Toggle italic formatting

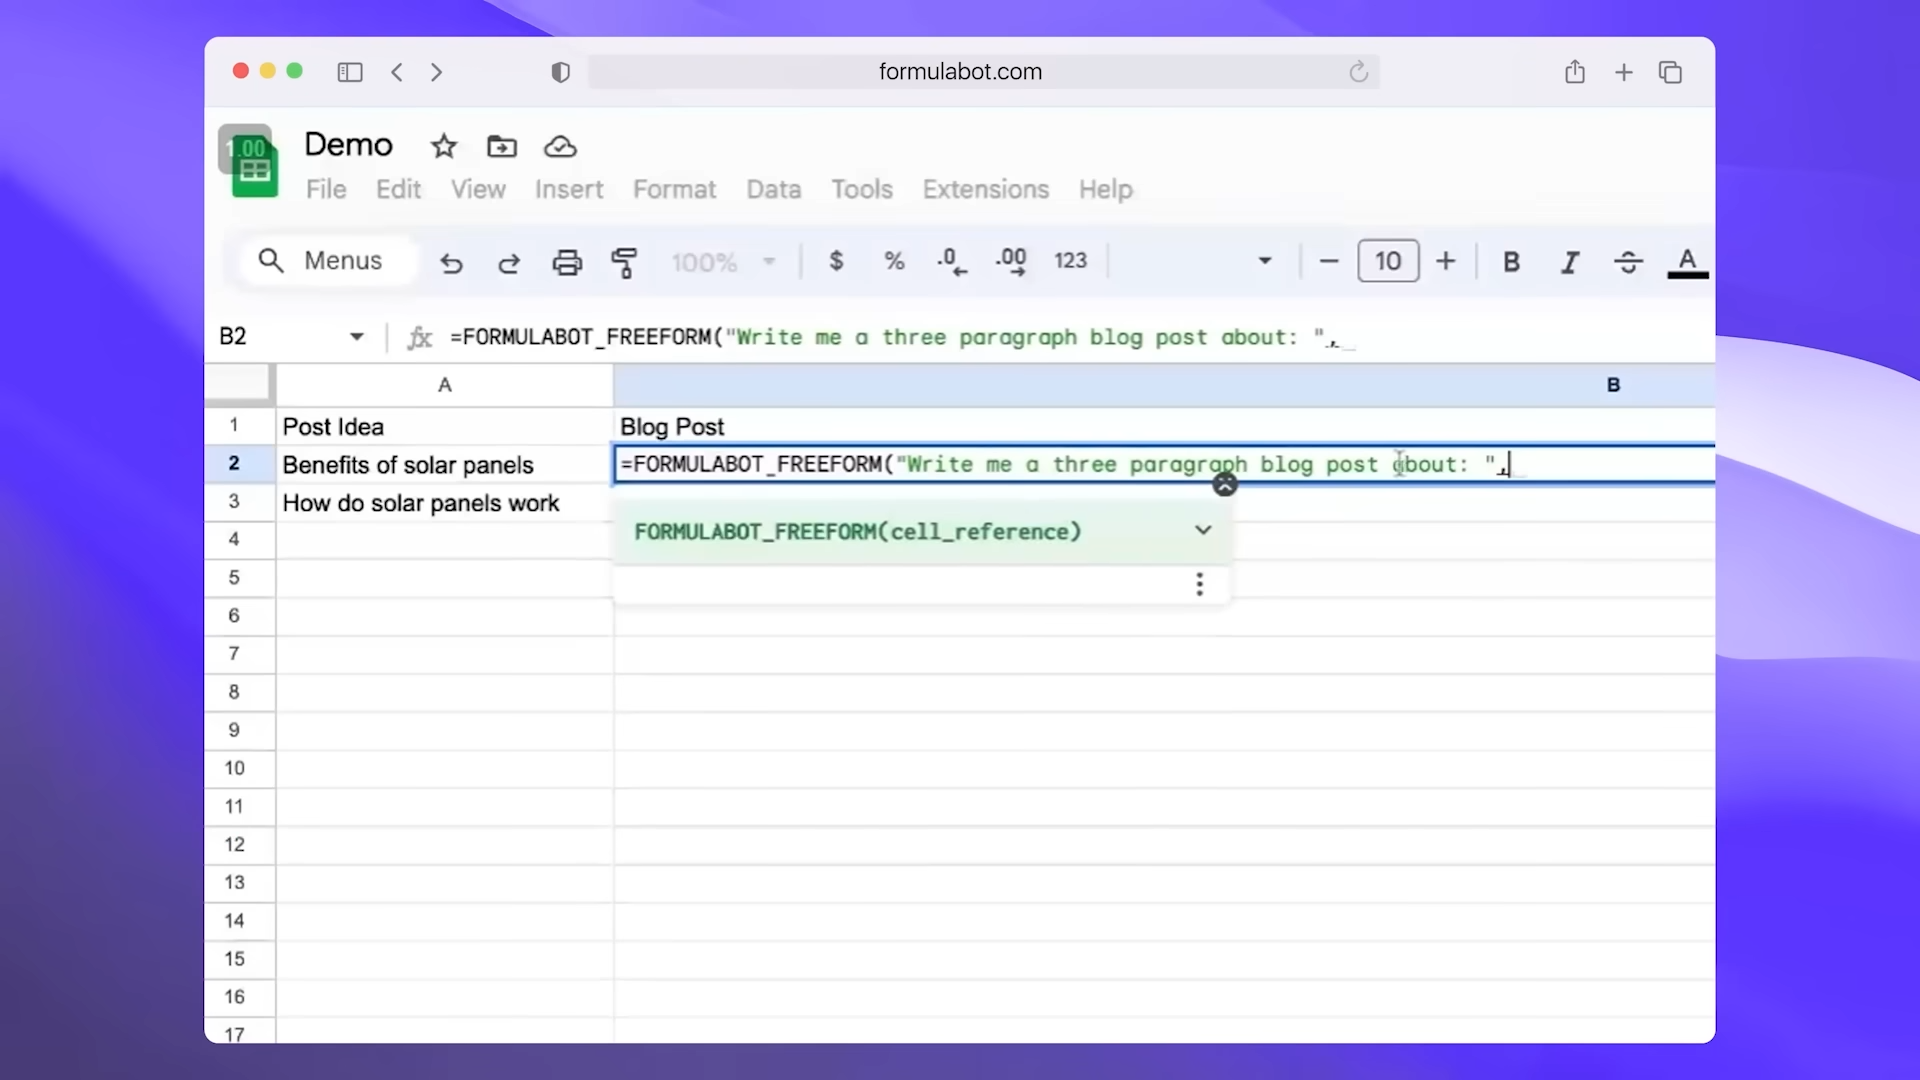[x=1569, y=261]
